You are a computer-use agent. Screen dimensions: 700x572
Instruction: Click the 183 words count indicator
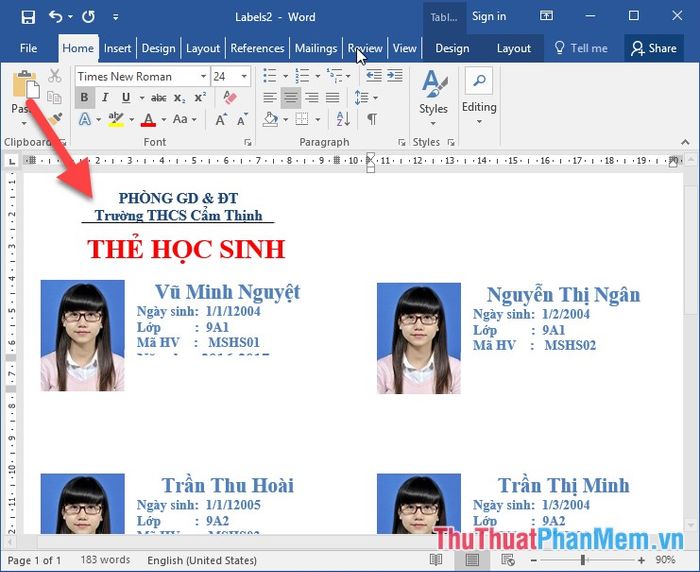(x=103, y=560)
